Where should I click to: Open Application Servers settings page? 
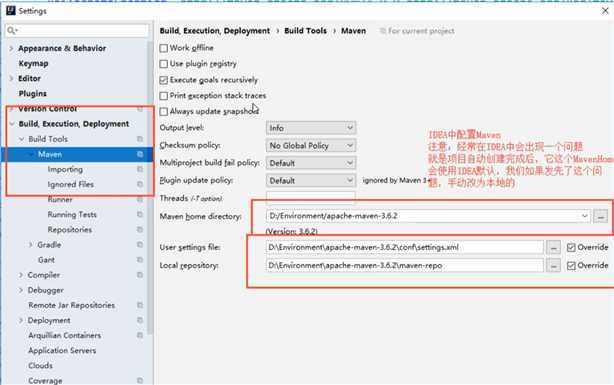coord(62,351)
